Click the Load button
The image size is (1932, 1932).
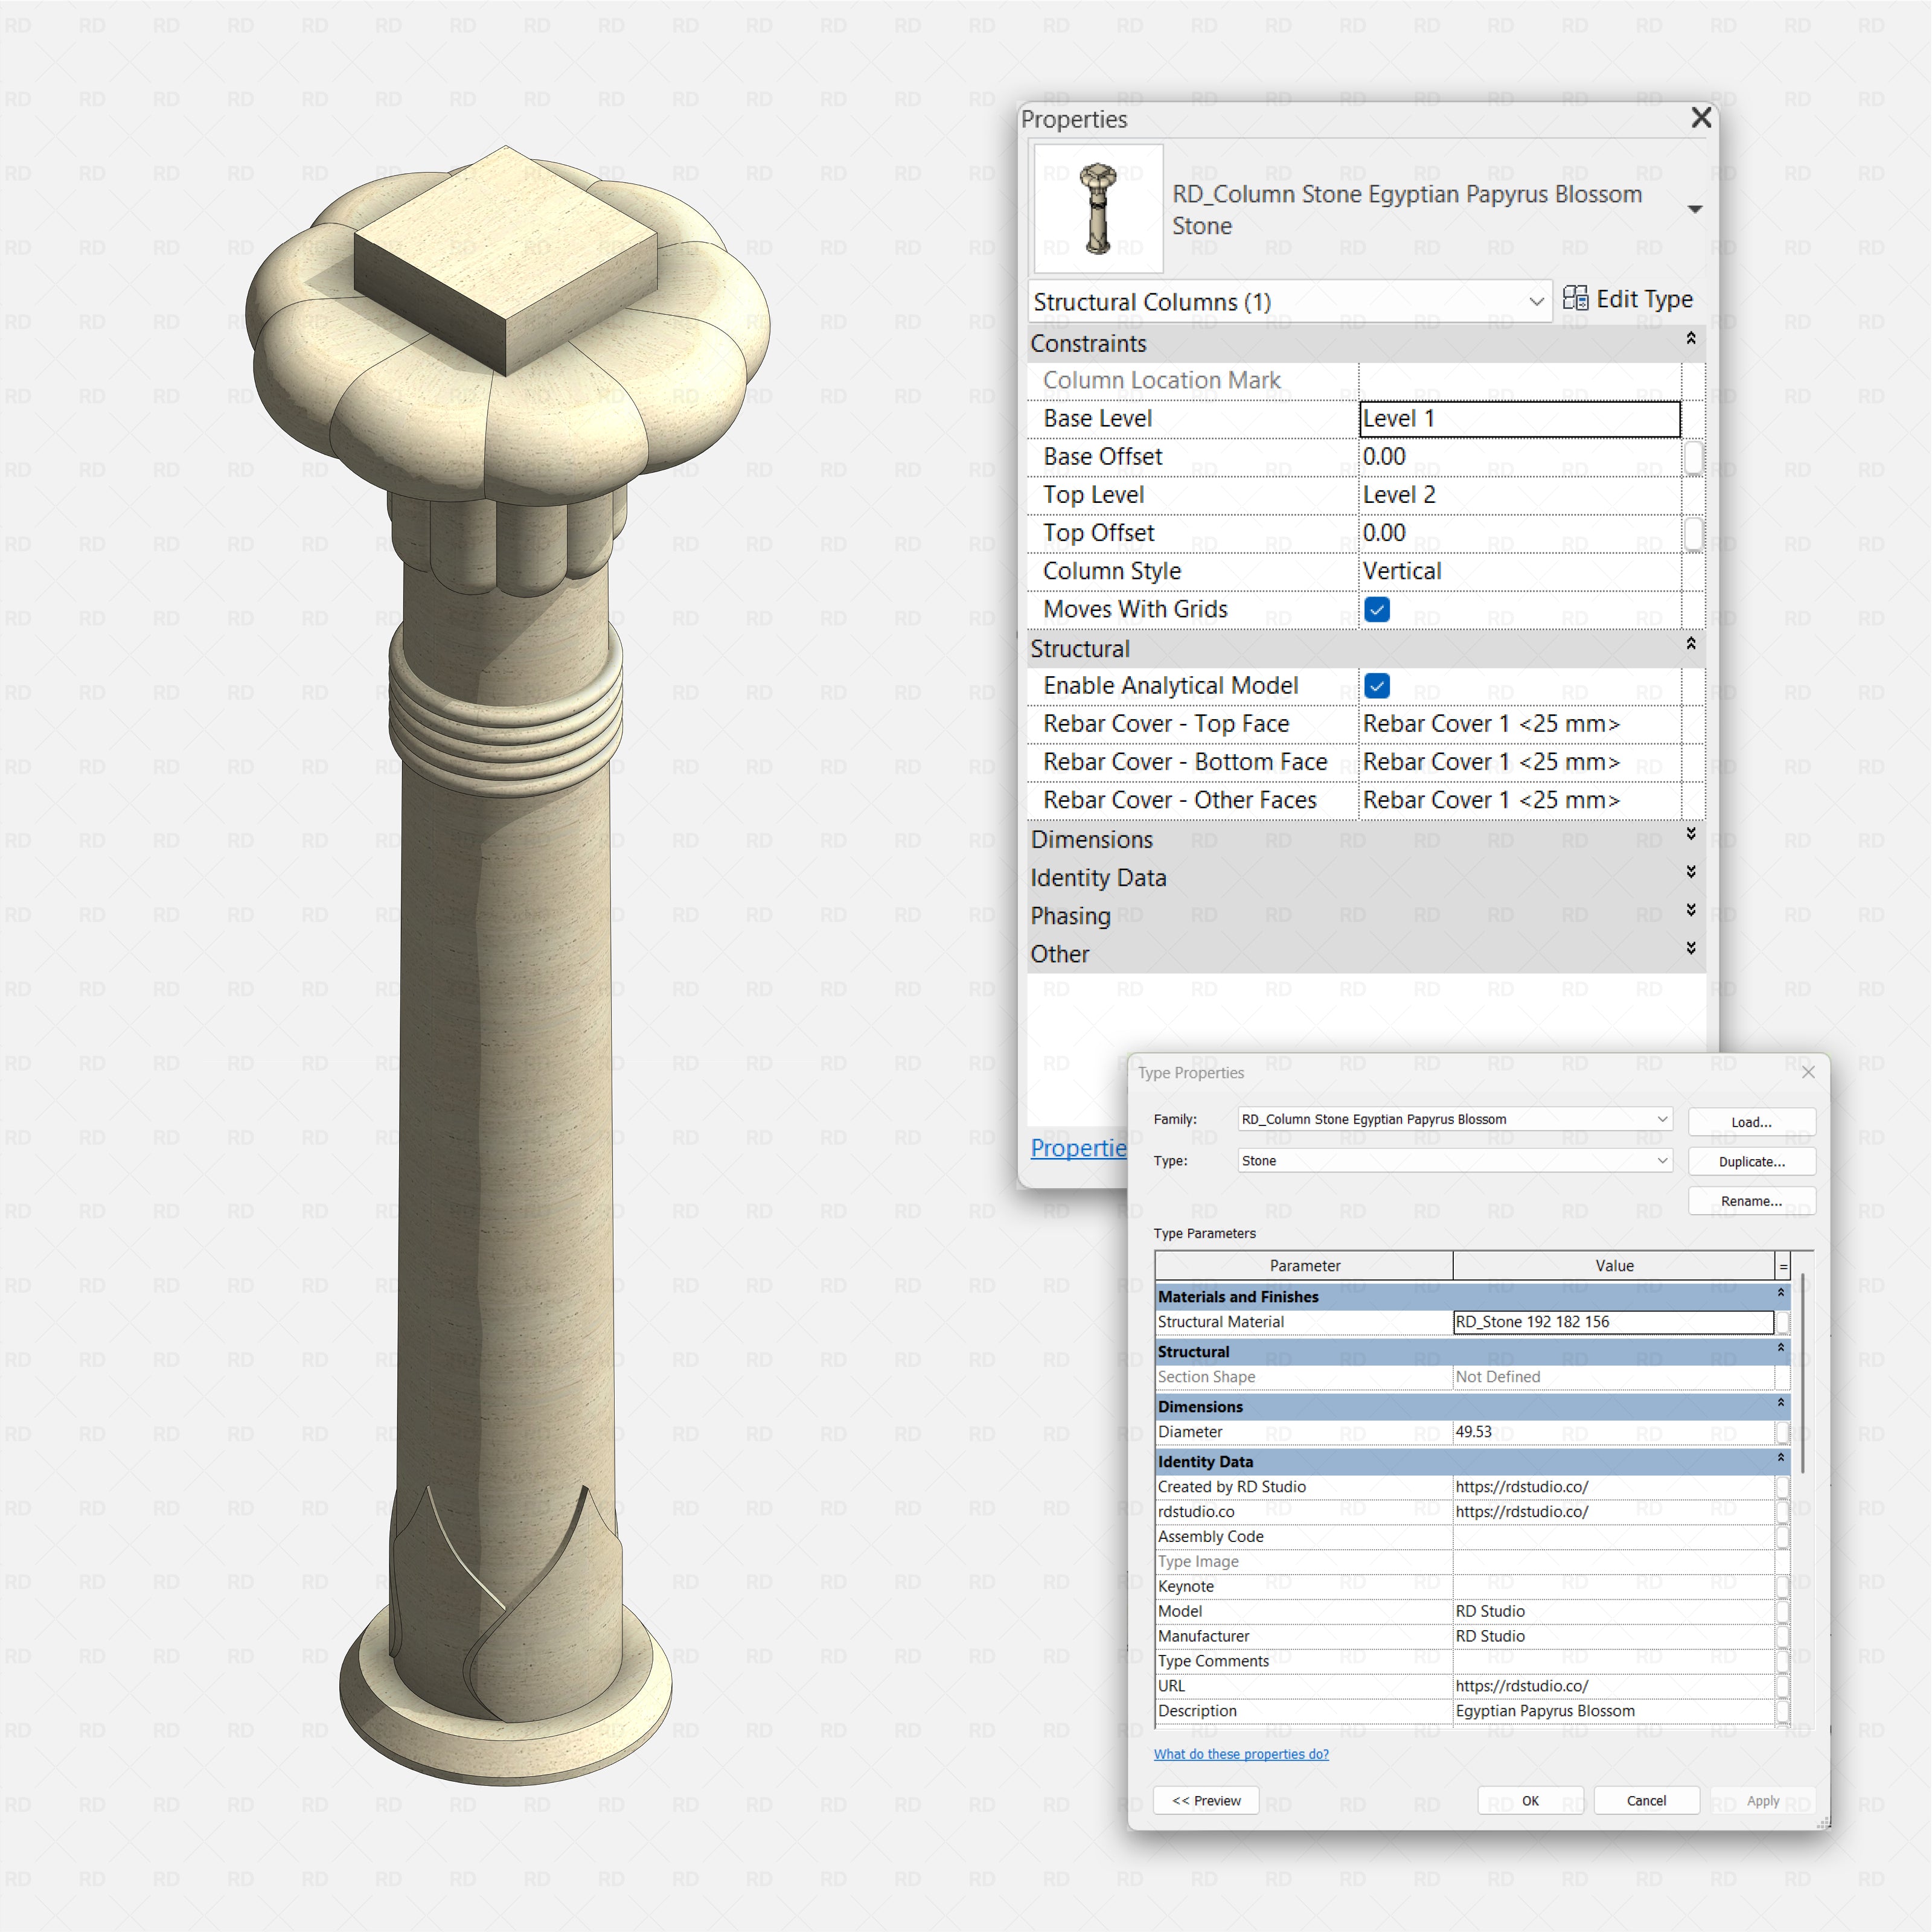(1751, 1121)
